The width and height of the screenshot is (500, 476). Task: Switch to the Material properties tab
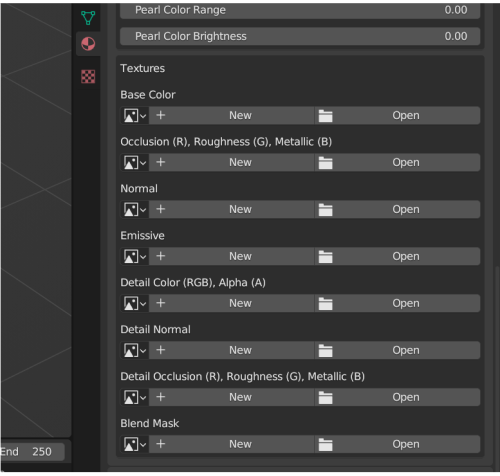88,44
